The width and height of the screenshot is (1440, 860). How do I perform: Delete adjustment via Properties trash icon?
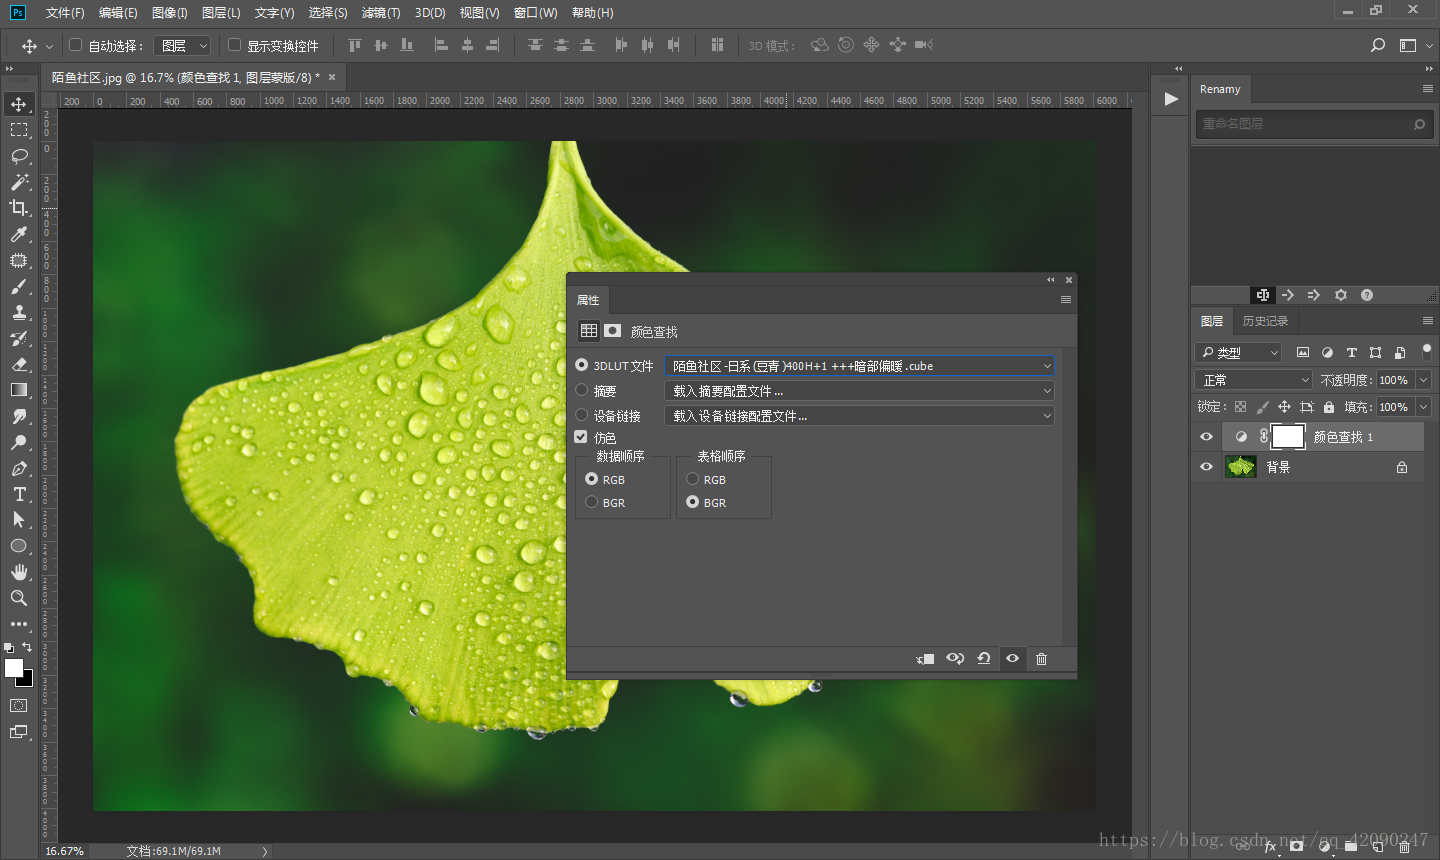pos(1041,659)
